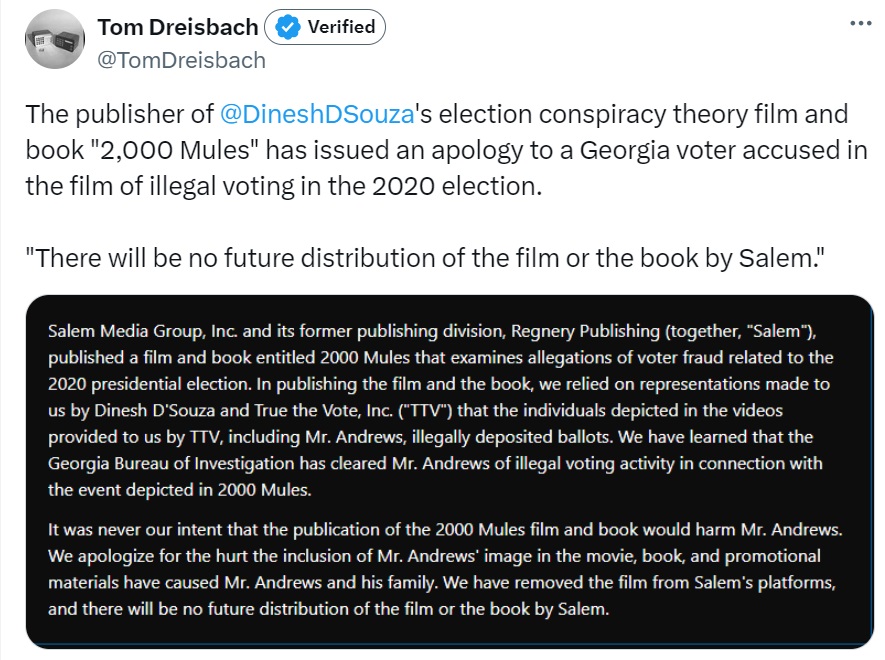Select the quoted line "There will be no future distribution"
This screenshot has height=660, width=885.
(x=425, y=258)
